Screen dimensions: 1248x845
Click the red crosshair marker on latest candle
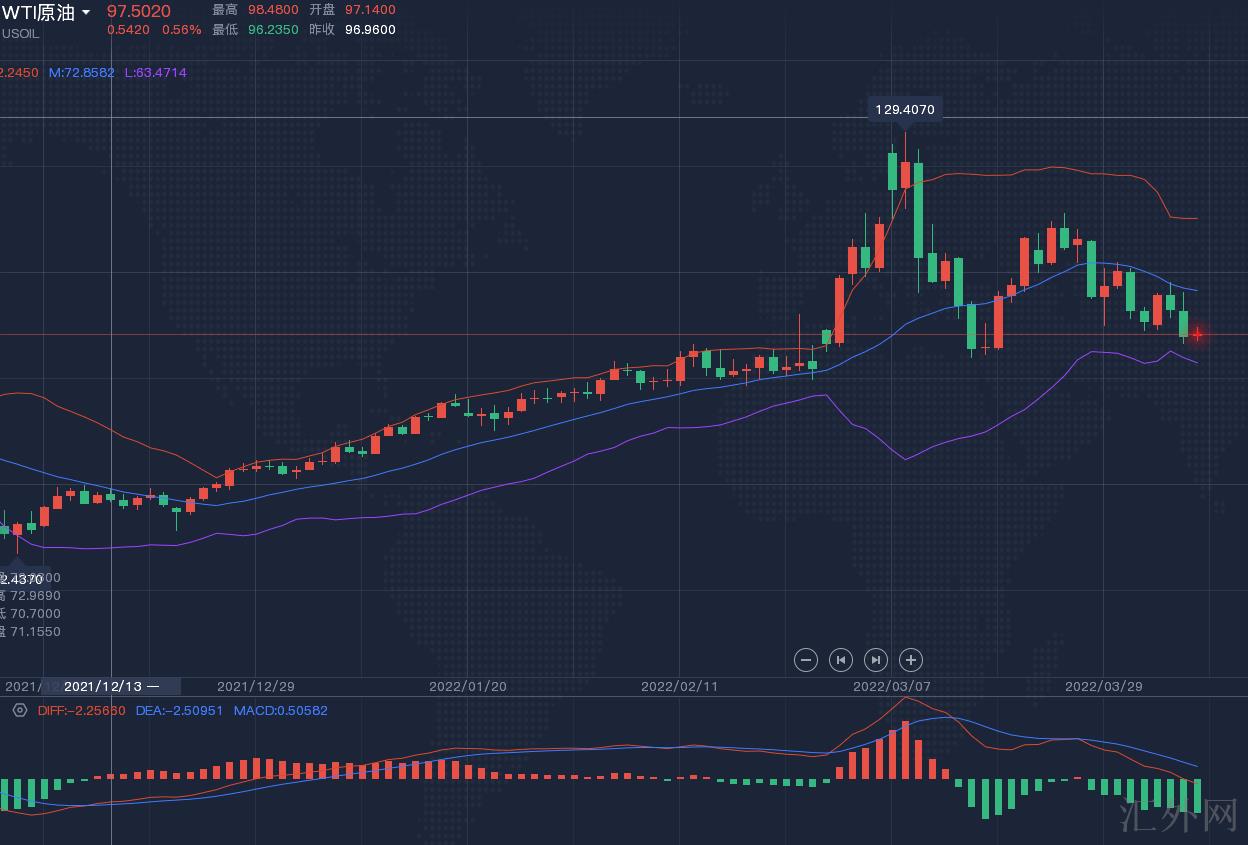[1197, 334]
